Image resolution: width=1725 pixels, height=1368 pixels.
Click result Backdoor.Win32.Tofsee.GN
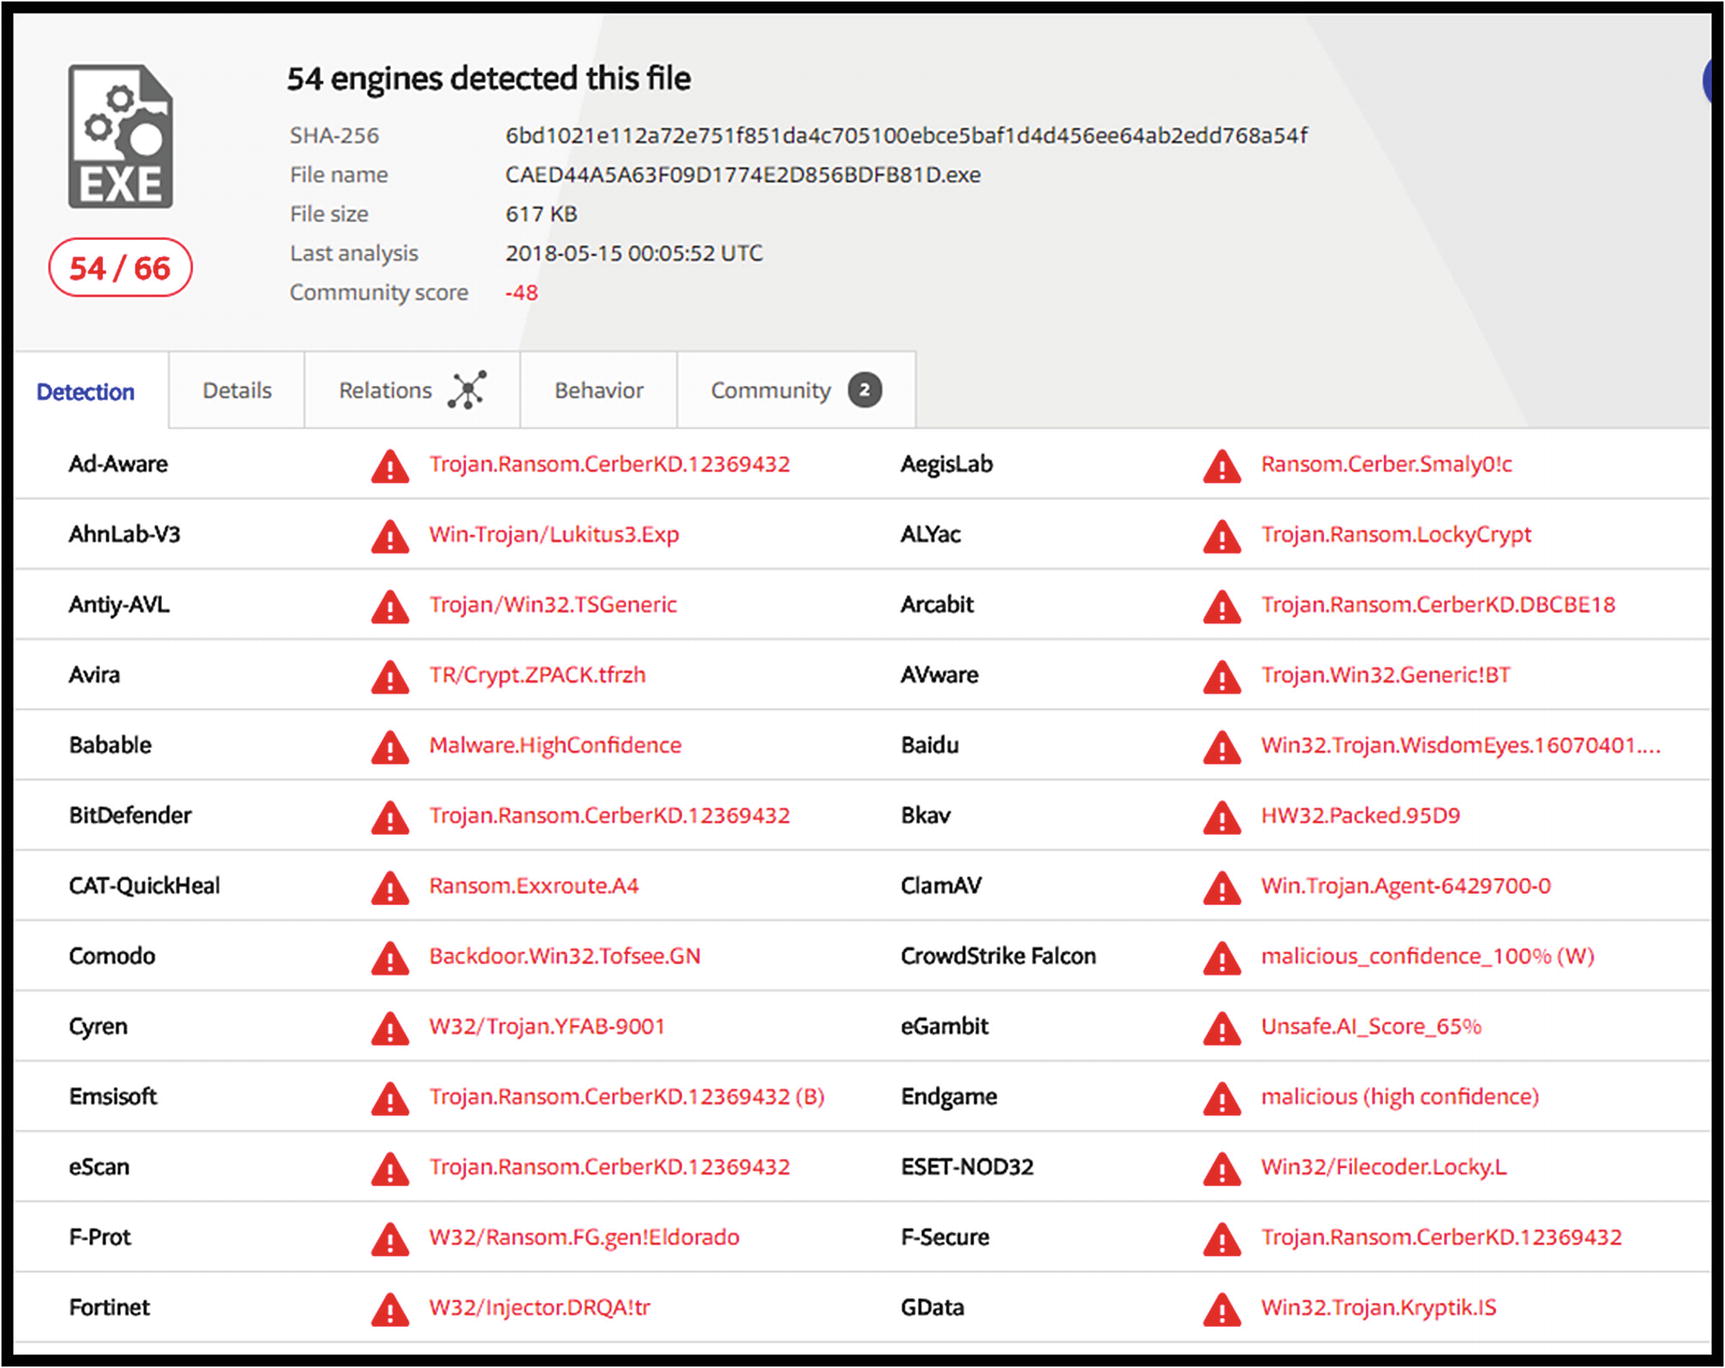click(x=565, y=956)
